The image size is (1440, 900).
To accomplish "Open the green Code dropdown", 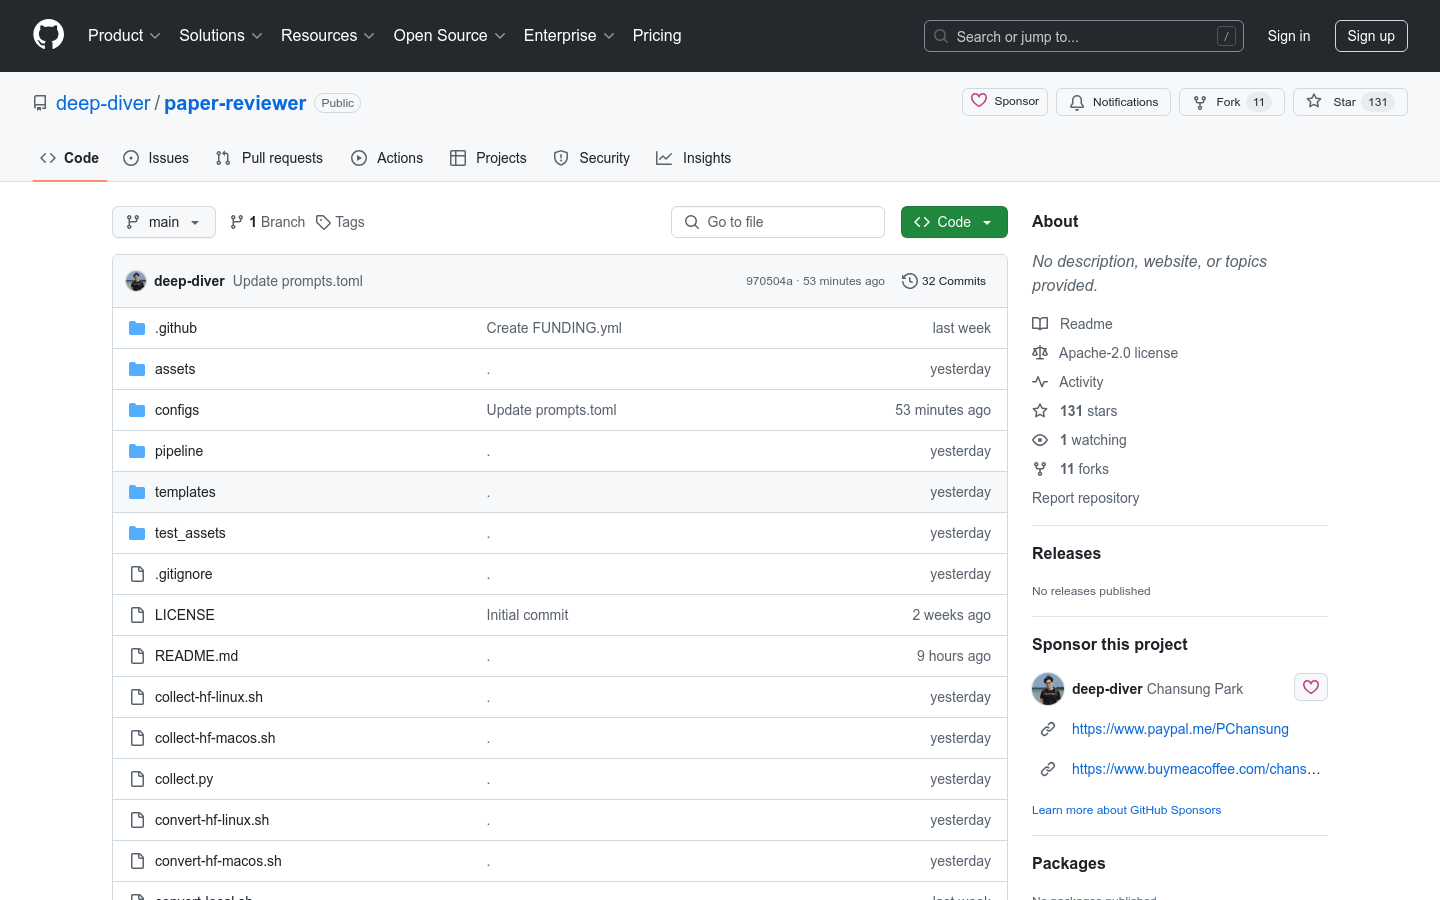I will click(954, 222).
